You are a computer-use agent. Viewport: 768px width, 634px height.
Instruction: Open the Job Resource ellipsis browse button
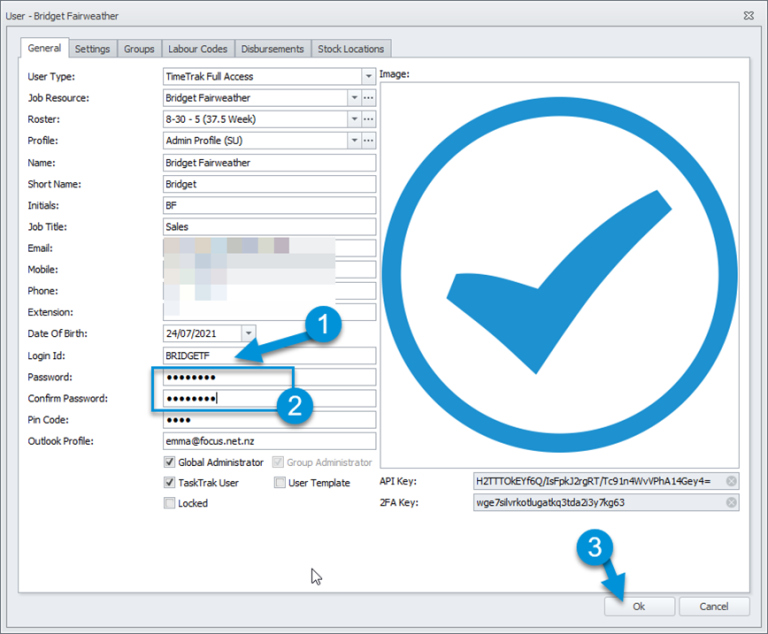point(368,98)
